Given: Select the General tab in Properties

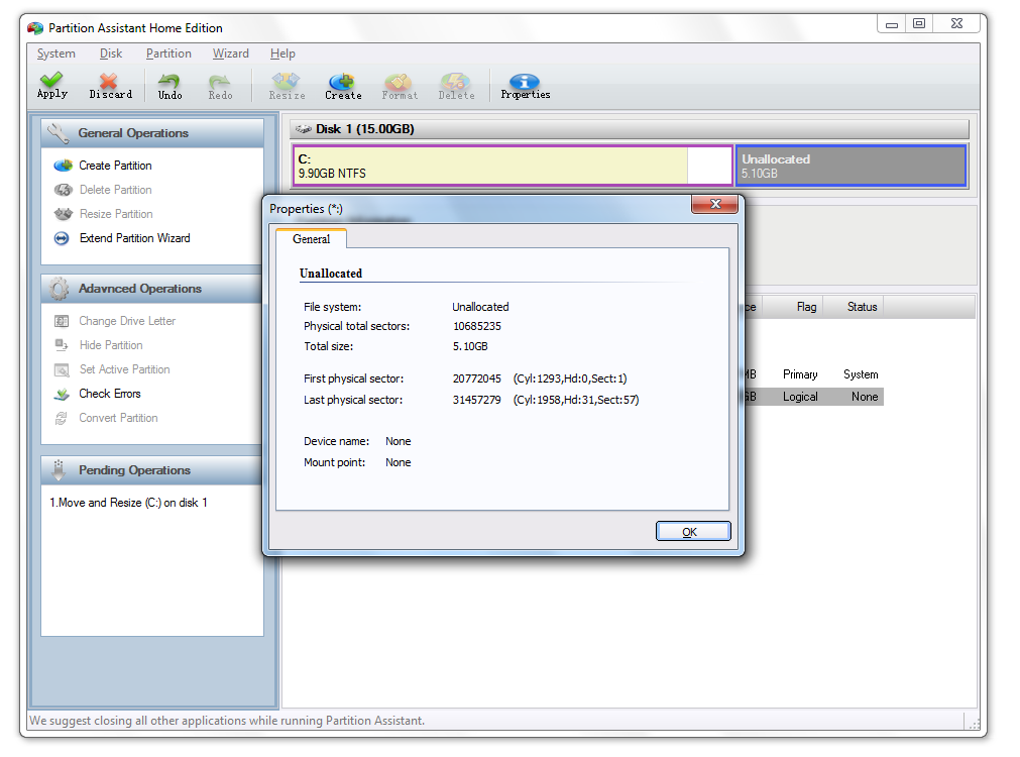Looking at the screenshot, I should (x=311, y=239).
